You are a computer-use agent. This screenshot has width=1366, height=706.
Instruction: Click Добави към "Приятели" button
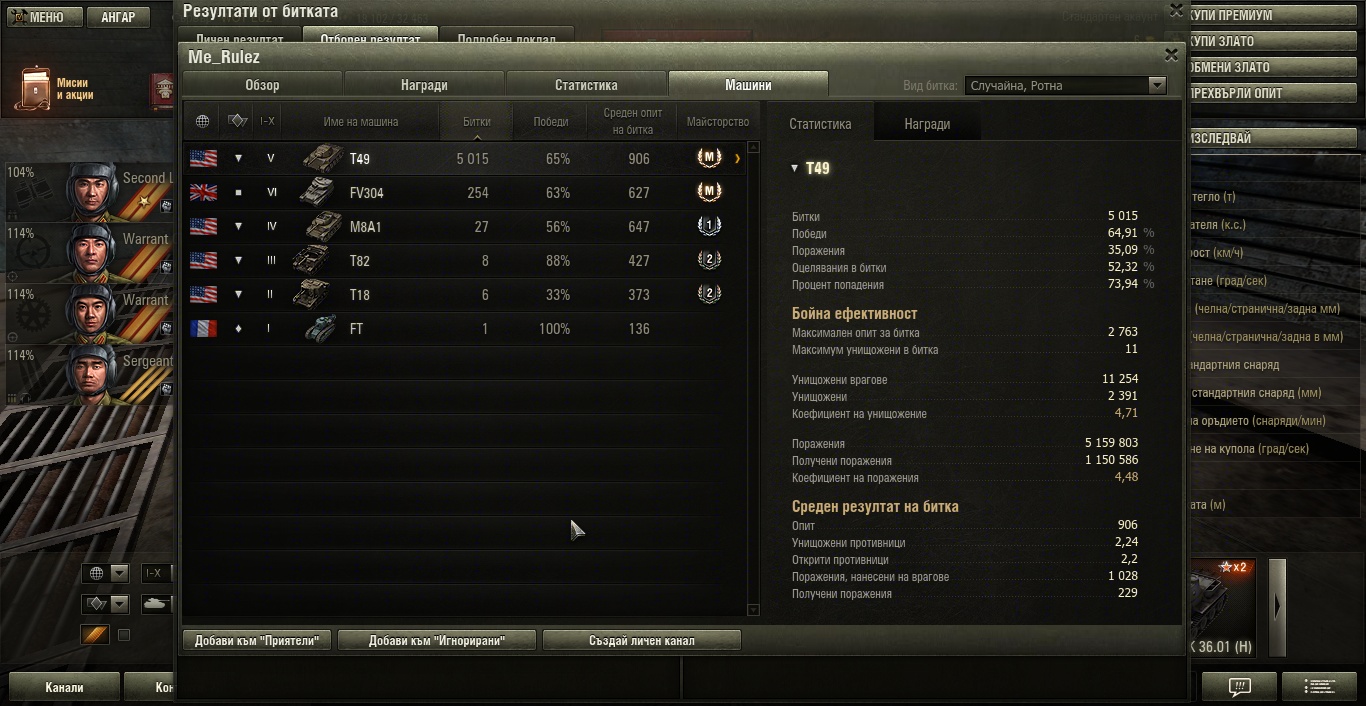[x=257, y=640]
